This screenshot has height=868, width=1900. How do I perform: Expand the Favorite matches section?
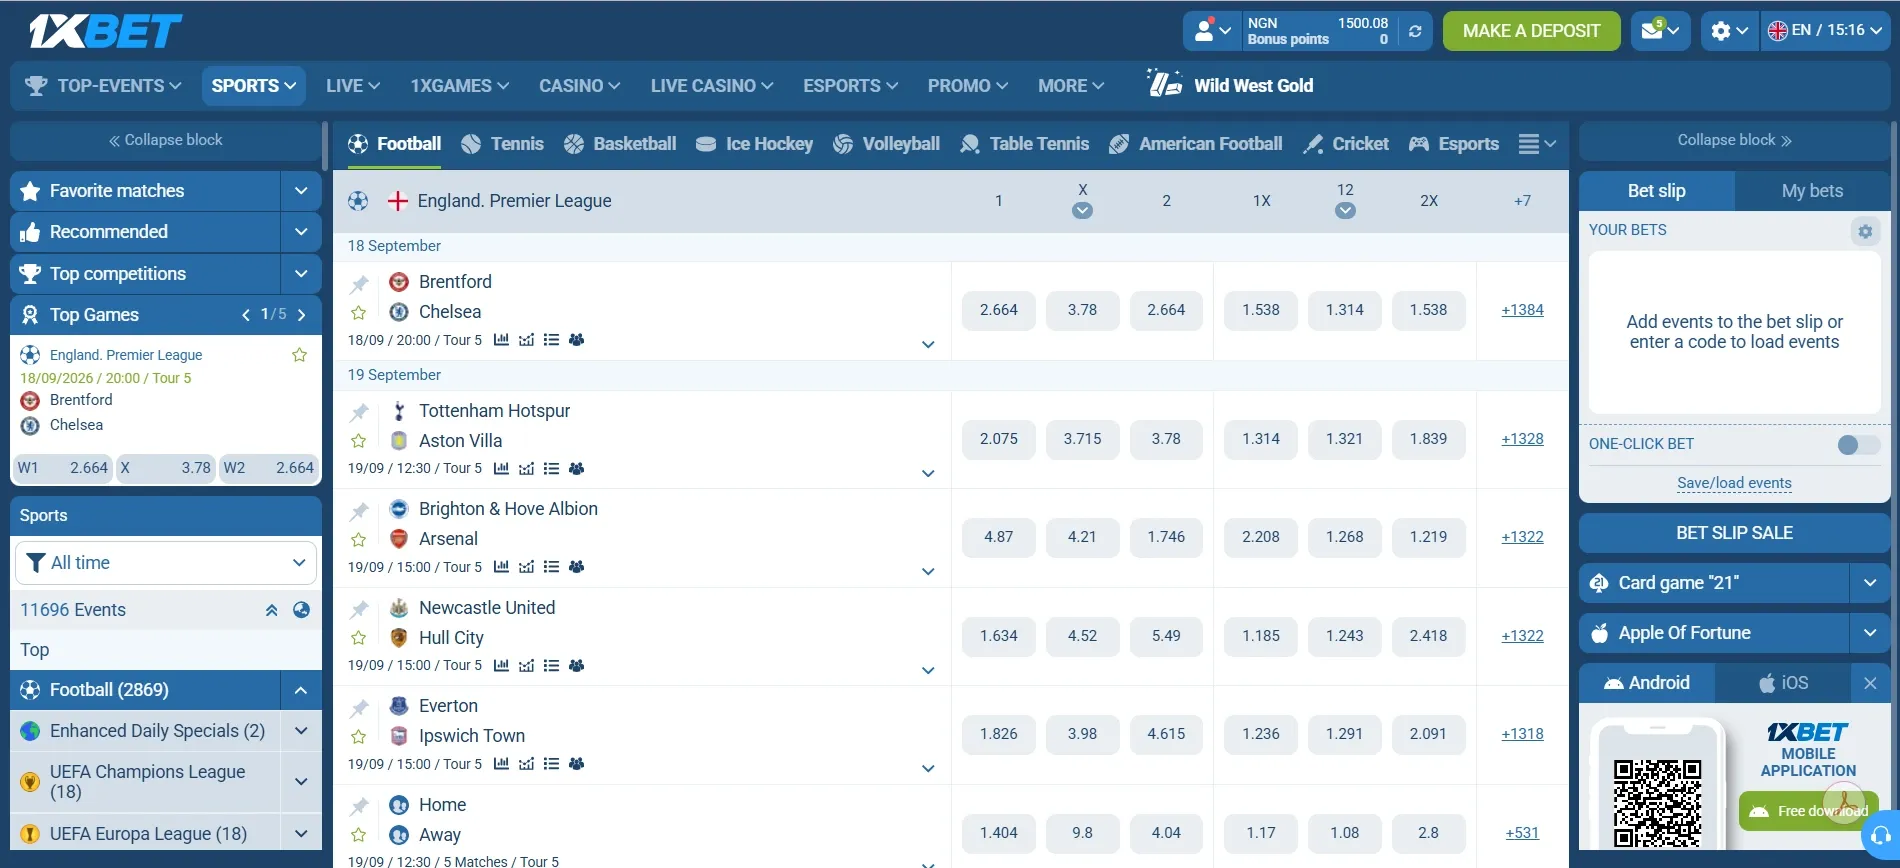301,191
